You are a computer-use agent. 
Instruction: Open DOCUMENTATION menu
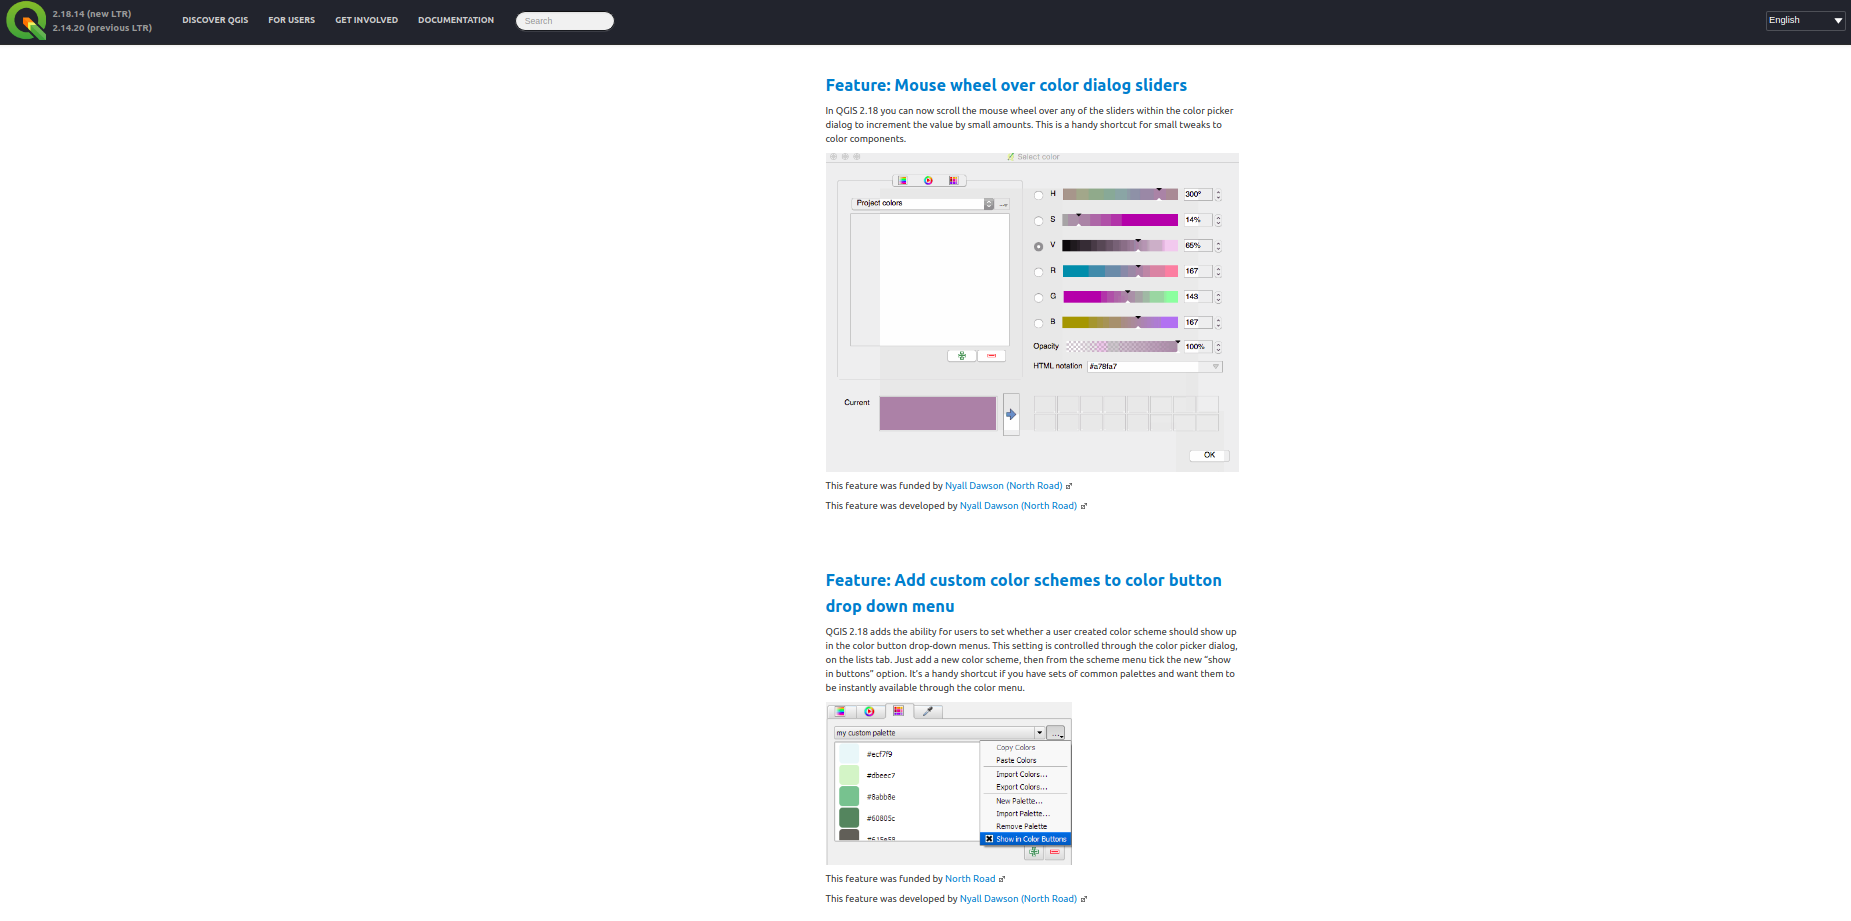(x=456, y=20)
